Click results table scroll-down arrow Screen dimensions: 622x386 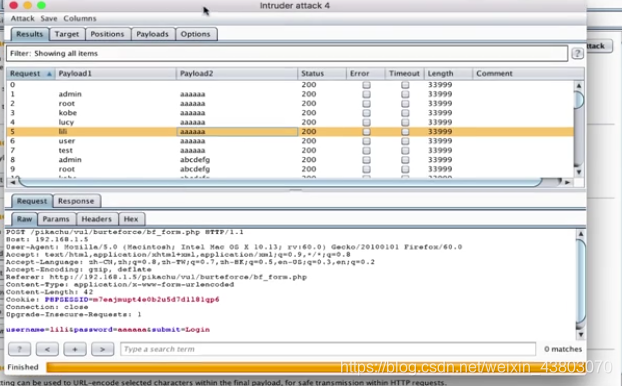[579, 172]
